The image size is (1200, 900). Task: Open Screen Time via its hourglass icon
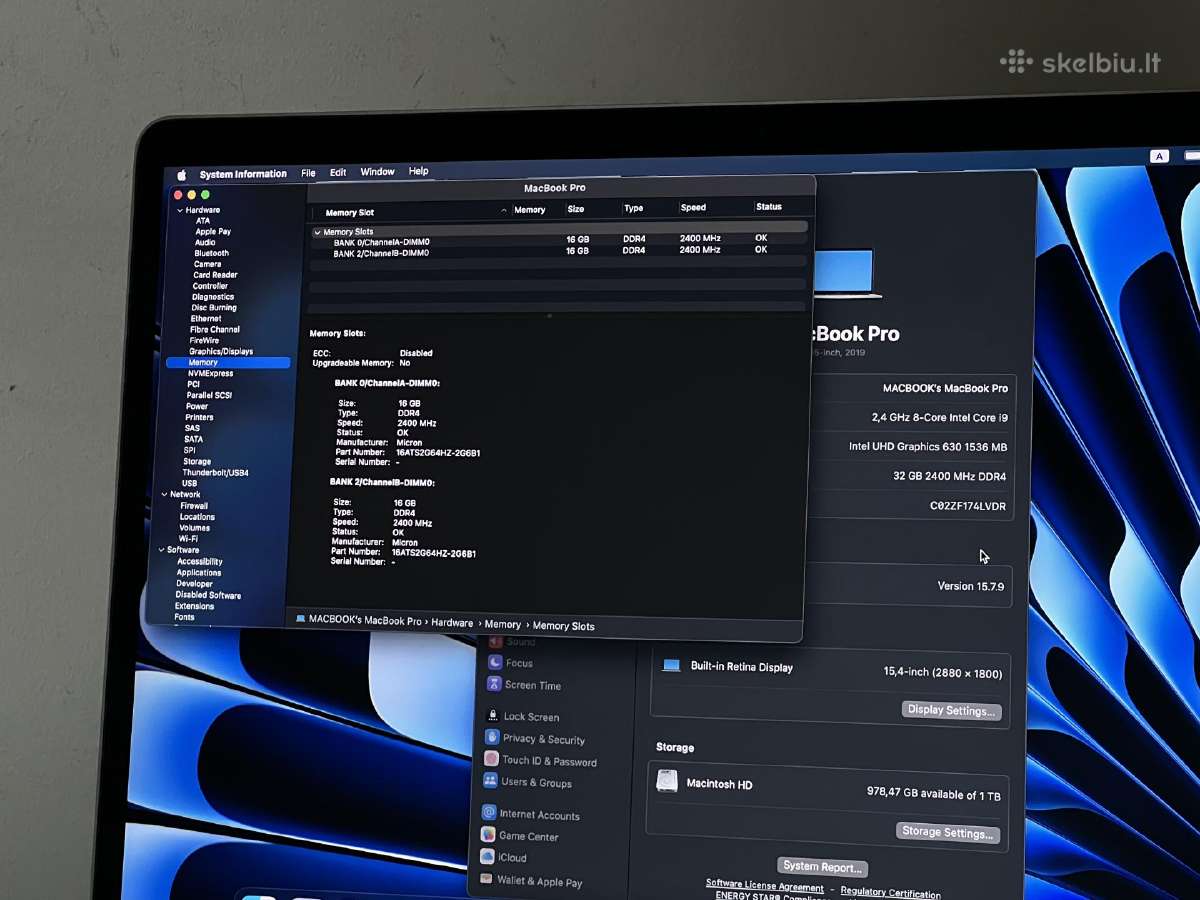tap(494, 685)
